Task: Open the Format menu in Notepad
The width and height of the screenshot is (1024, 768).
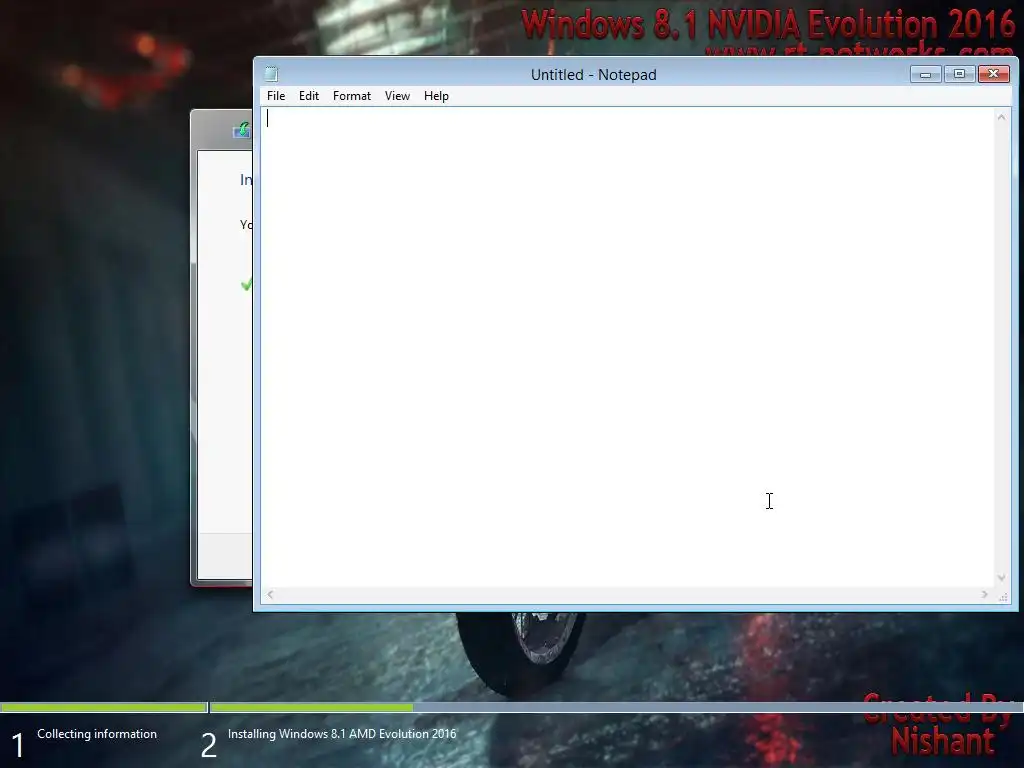Action: [x=351, y=96]
